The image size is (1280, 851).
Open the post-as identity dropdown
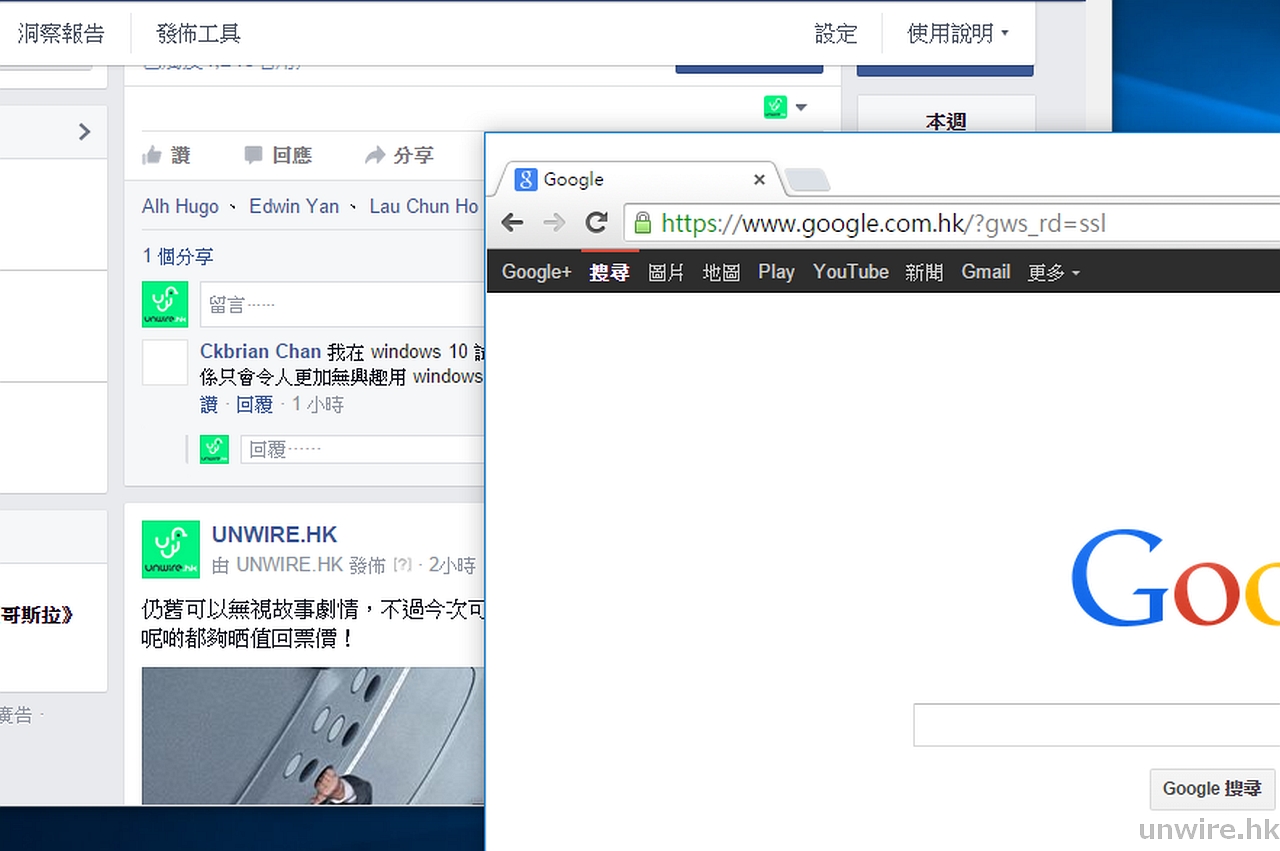pyautogui.click(x=786, y=107)
